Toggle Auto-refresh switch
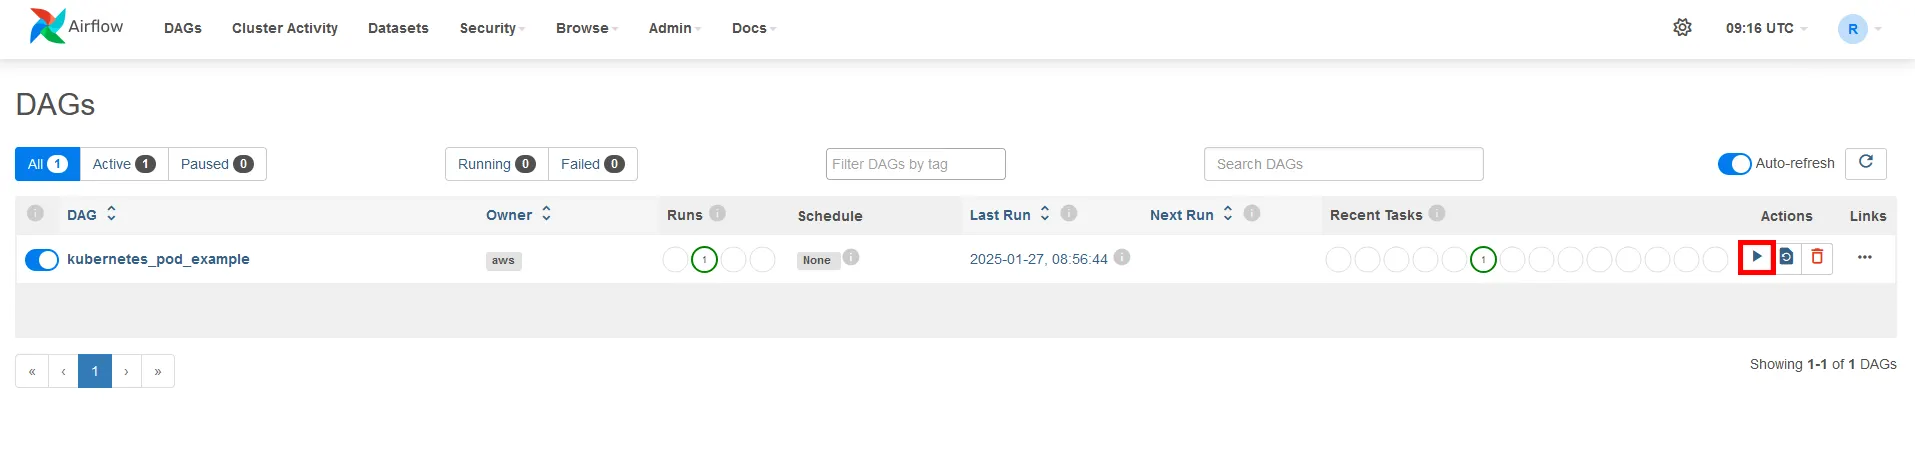Image resolution: width=1915 pixels, height=457 pixels. [x=1734, y=163]
